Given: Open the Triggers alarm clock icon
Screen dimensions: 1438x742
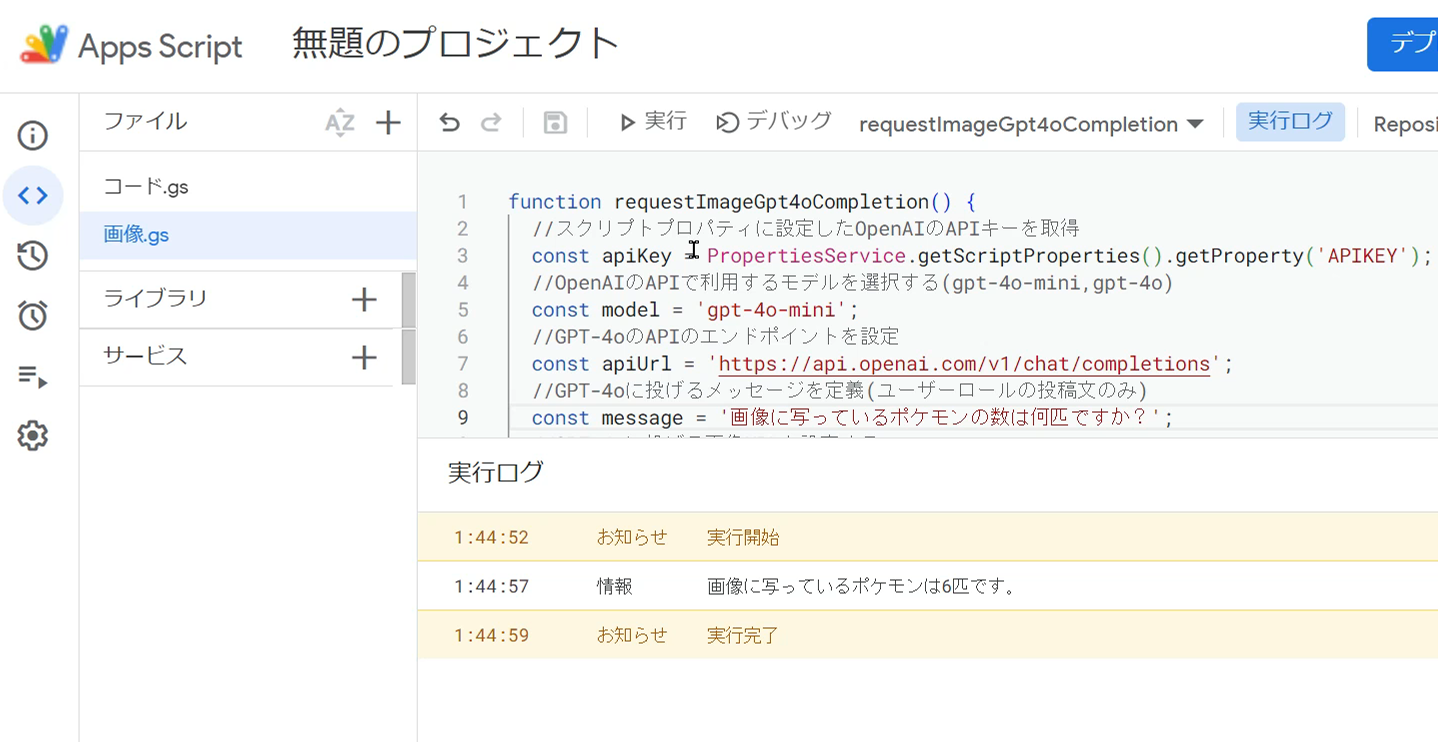Looking at the screenshot, I should click(33, 315).
